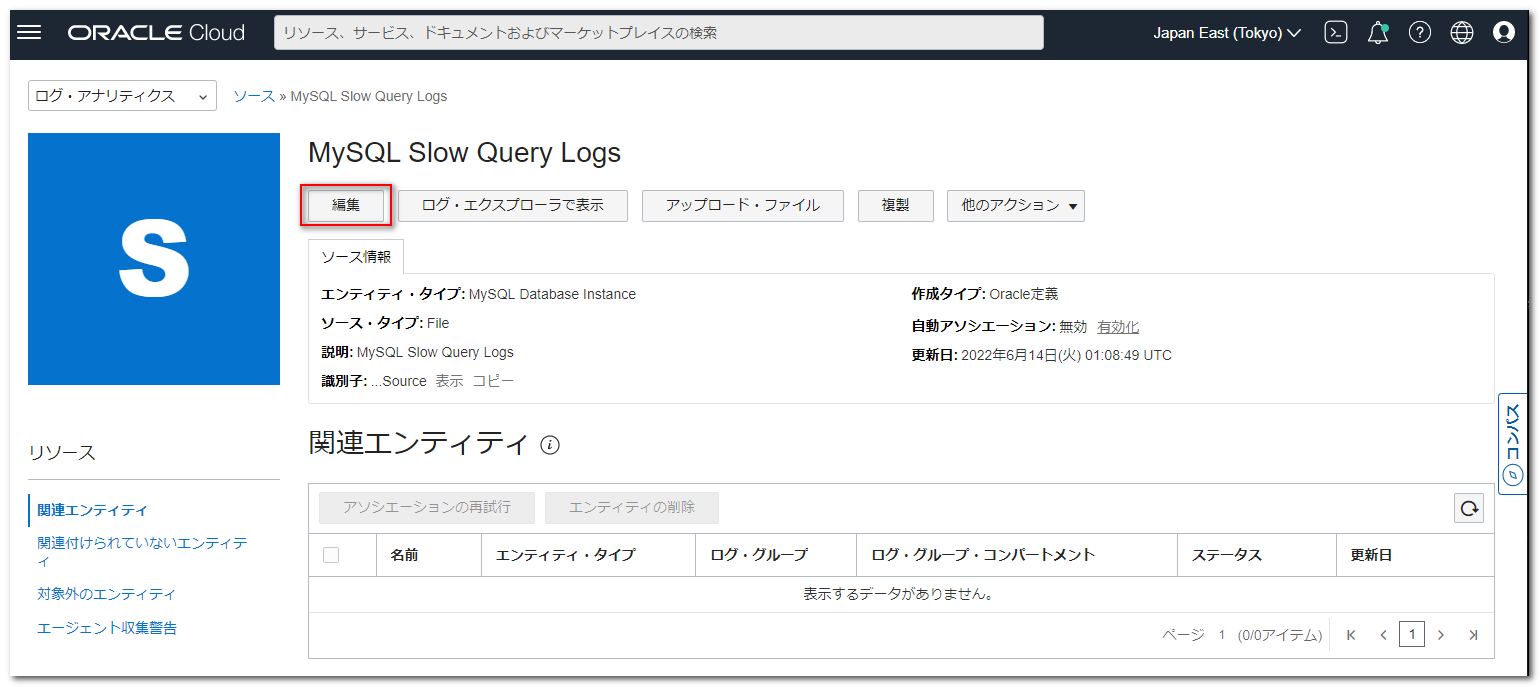Screen dimensions: 1540x687
Task: Open 関連付けられていないエンティティ in resources
Action: (142, 552)
